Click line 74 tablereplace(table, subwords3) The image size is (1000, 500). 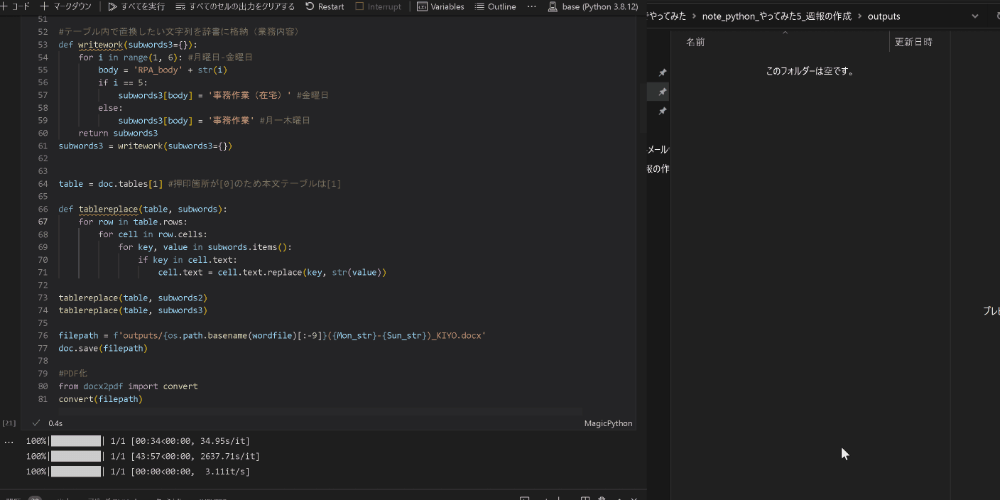[133, 311]
